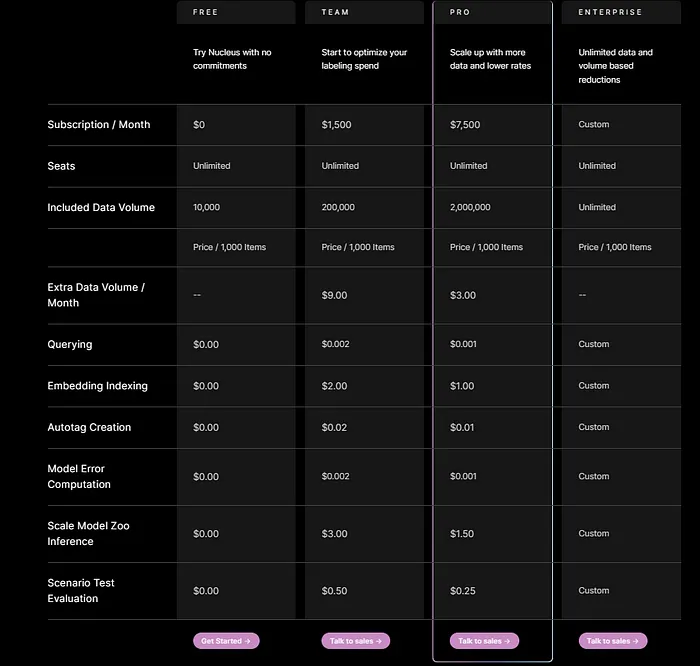Click the Embedding Indexing row label

click(x=97, y=386)
